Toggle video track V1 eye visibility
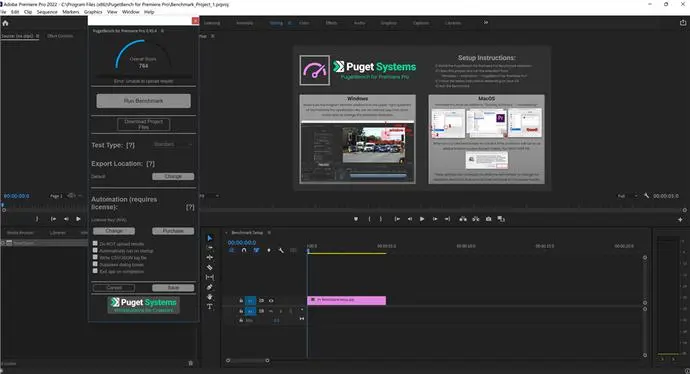The height and width of the screenshot is (374, 690). click(271, 301)
